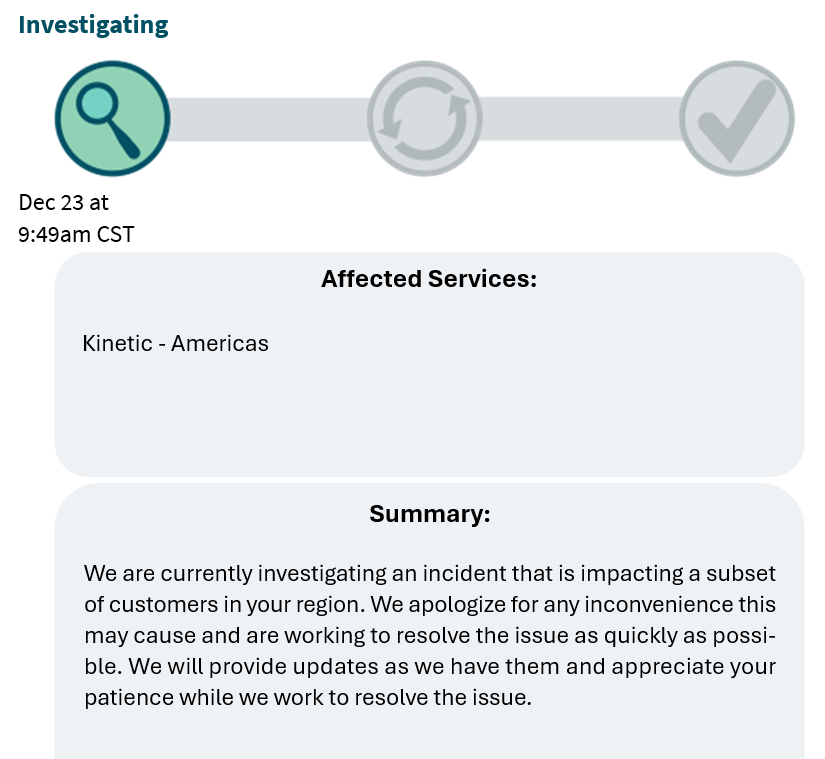
Task: Click the "Dec 23 at" date text
Action: [64, 202]
